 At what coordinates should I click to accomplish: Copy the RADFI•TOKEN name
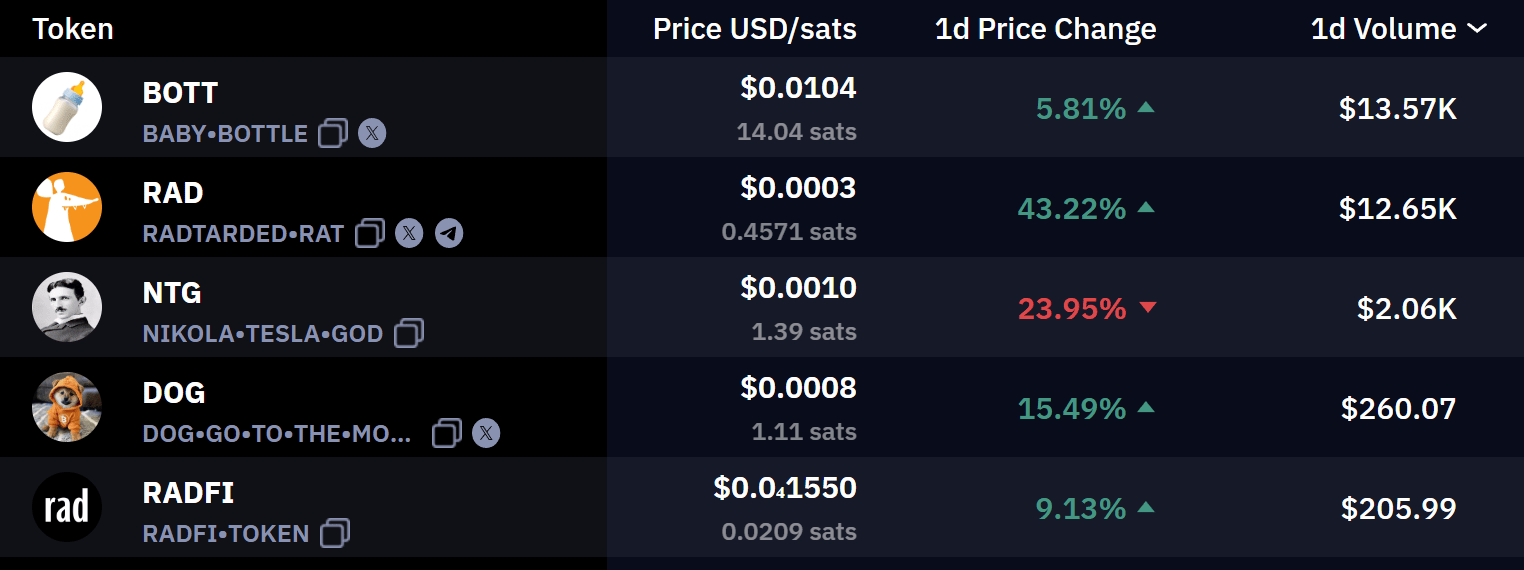coord(335,533)
